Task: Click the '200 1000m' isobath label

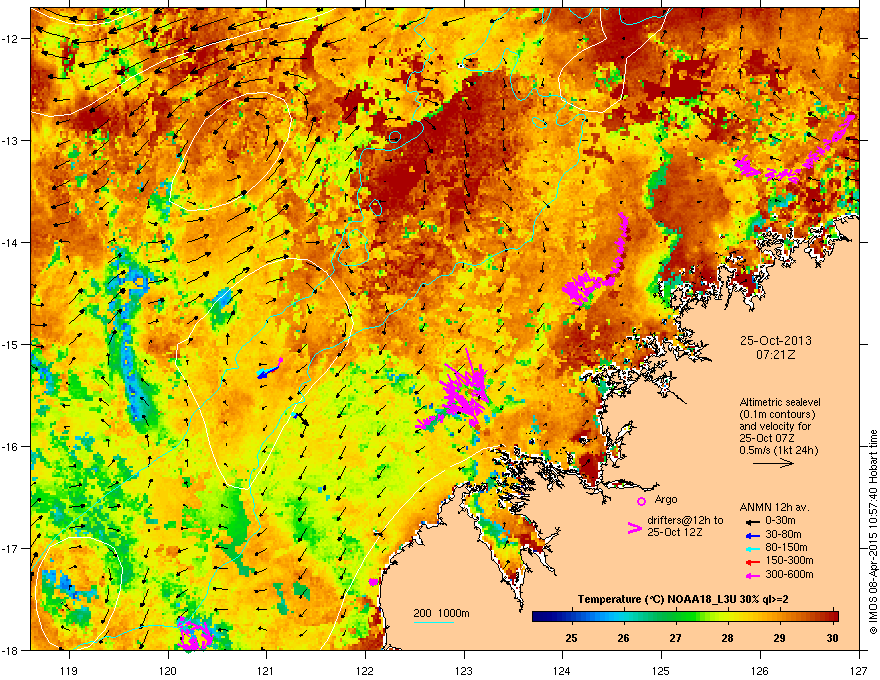Action: pyautogui.click(x=441, y=613)
